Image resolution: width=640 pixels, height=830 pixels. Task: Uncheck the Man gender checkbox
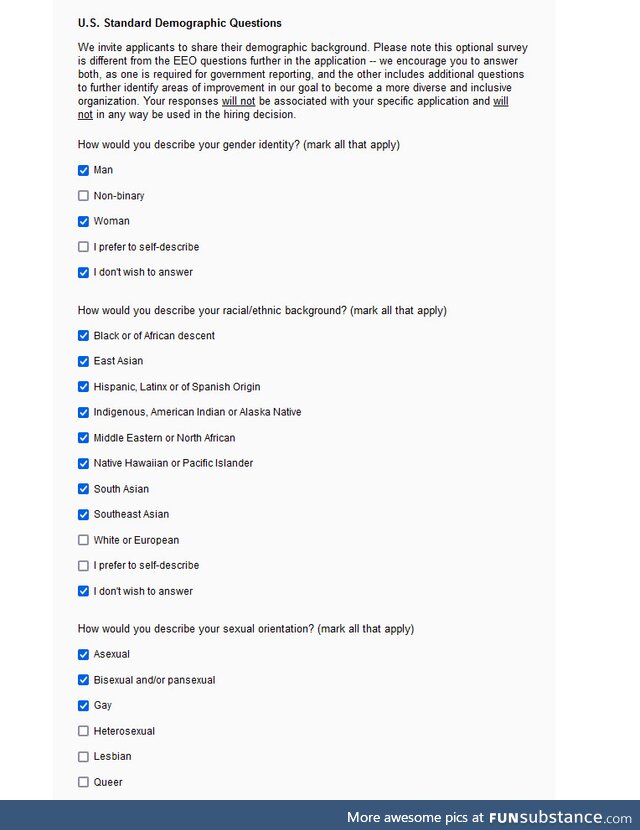(83, 170)
